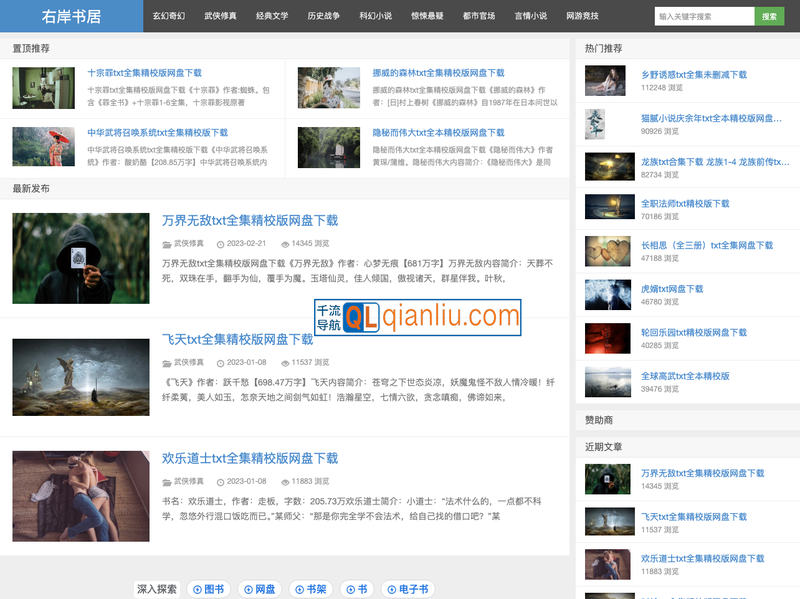Click the 飞天 post thumbnail image
Image resolution: width=800 pixels, height=599 pixels.
[x=81, y=377]
